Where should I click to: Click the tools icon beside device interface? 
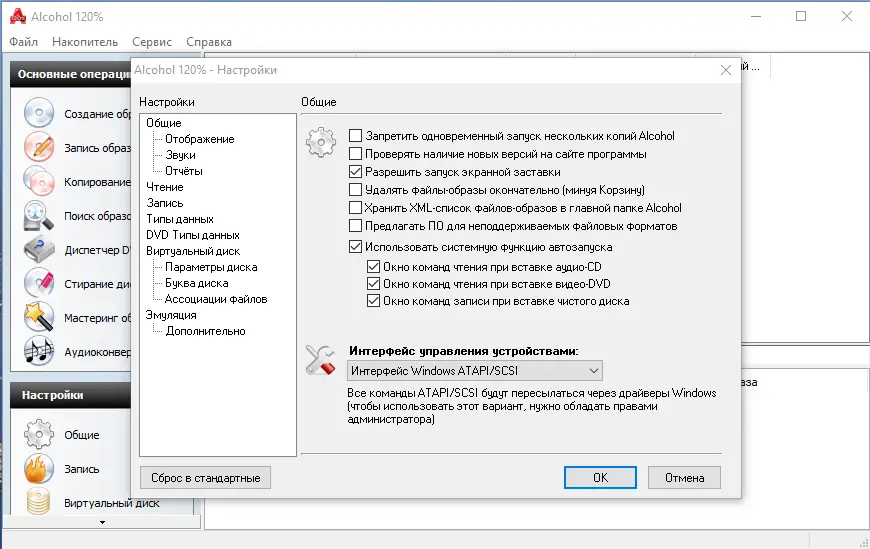321,360
